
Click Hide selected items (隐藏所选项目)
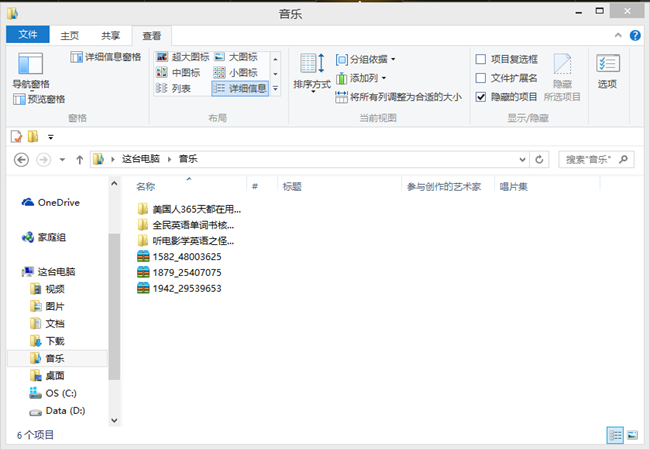pyautogui.click(x=562, y=77)
